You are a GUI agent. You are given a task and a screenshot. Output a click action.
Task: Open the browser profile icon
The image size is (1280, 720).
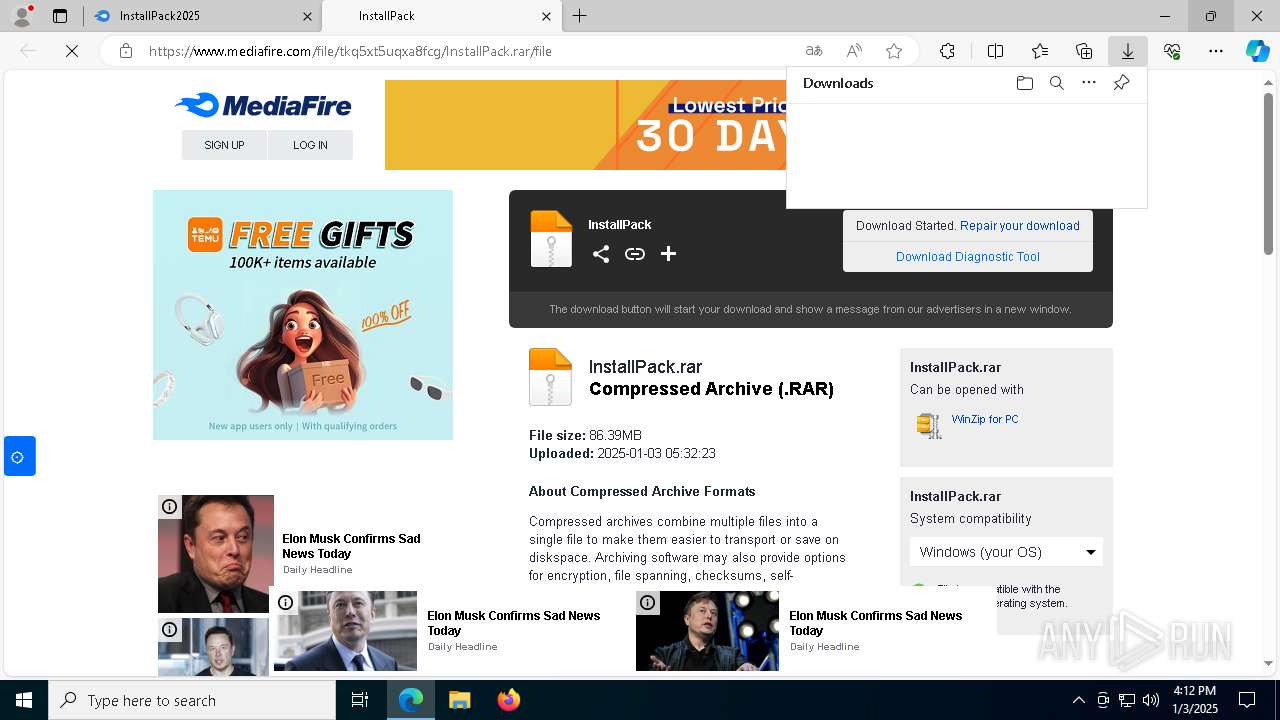click(x=21, y=16)
